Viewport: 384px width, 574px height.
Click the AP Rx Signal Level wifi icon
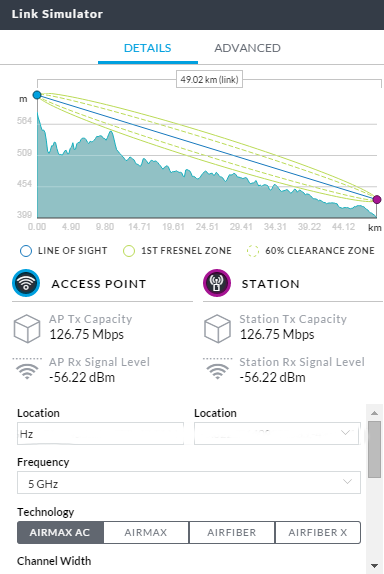(27, 369)
